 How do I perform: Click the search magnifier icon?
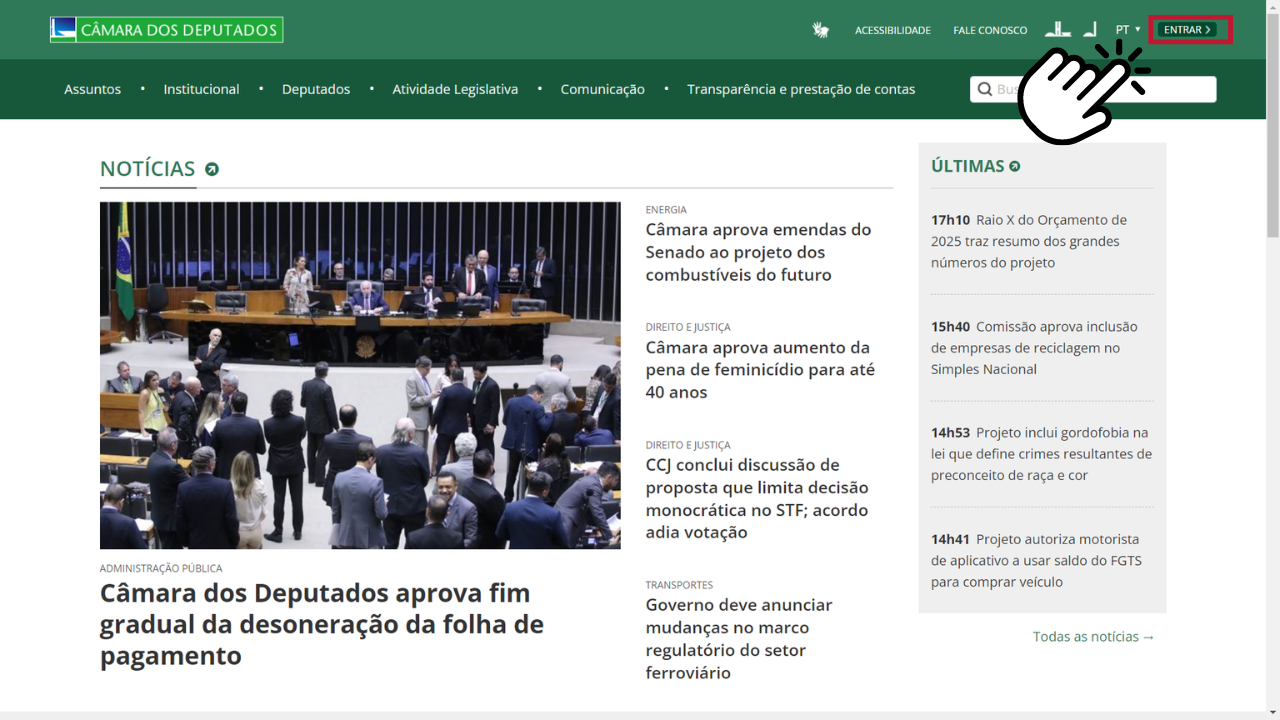[985, 89]
